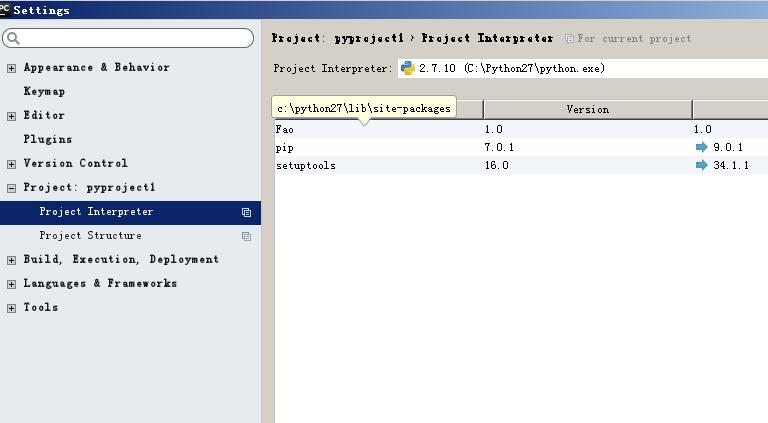Click Project: pyproject1 in breadcrumb

(x=337, y=38)
